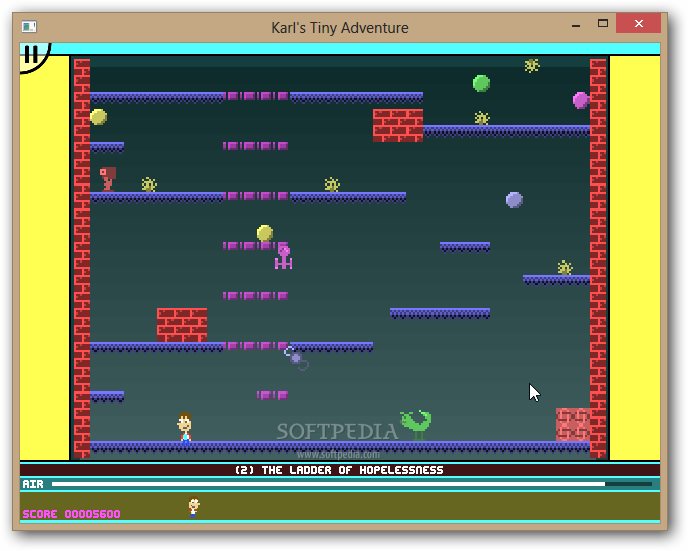The image size is (688, 551).
Task: Click the level title Ladder of Hopelessness
Action: (x=339, y=470)
